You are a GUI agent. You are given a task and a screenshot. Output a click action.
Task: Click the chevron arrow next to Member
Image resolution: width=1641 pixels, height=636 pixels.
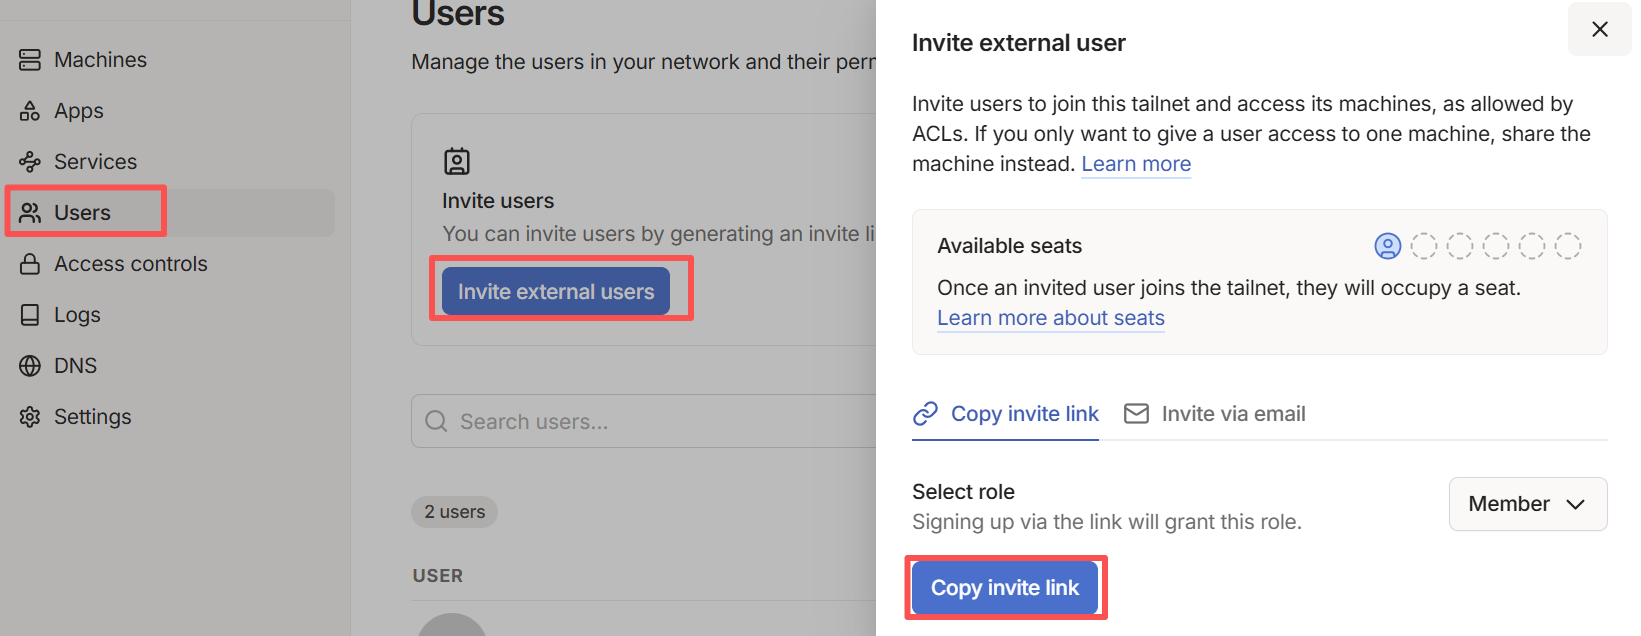pyautogui.click(x=1576, y=504)
